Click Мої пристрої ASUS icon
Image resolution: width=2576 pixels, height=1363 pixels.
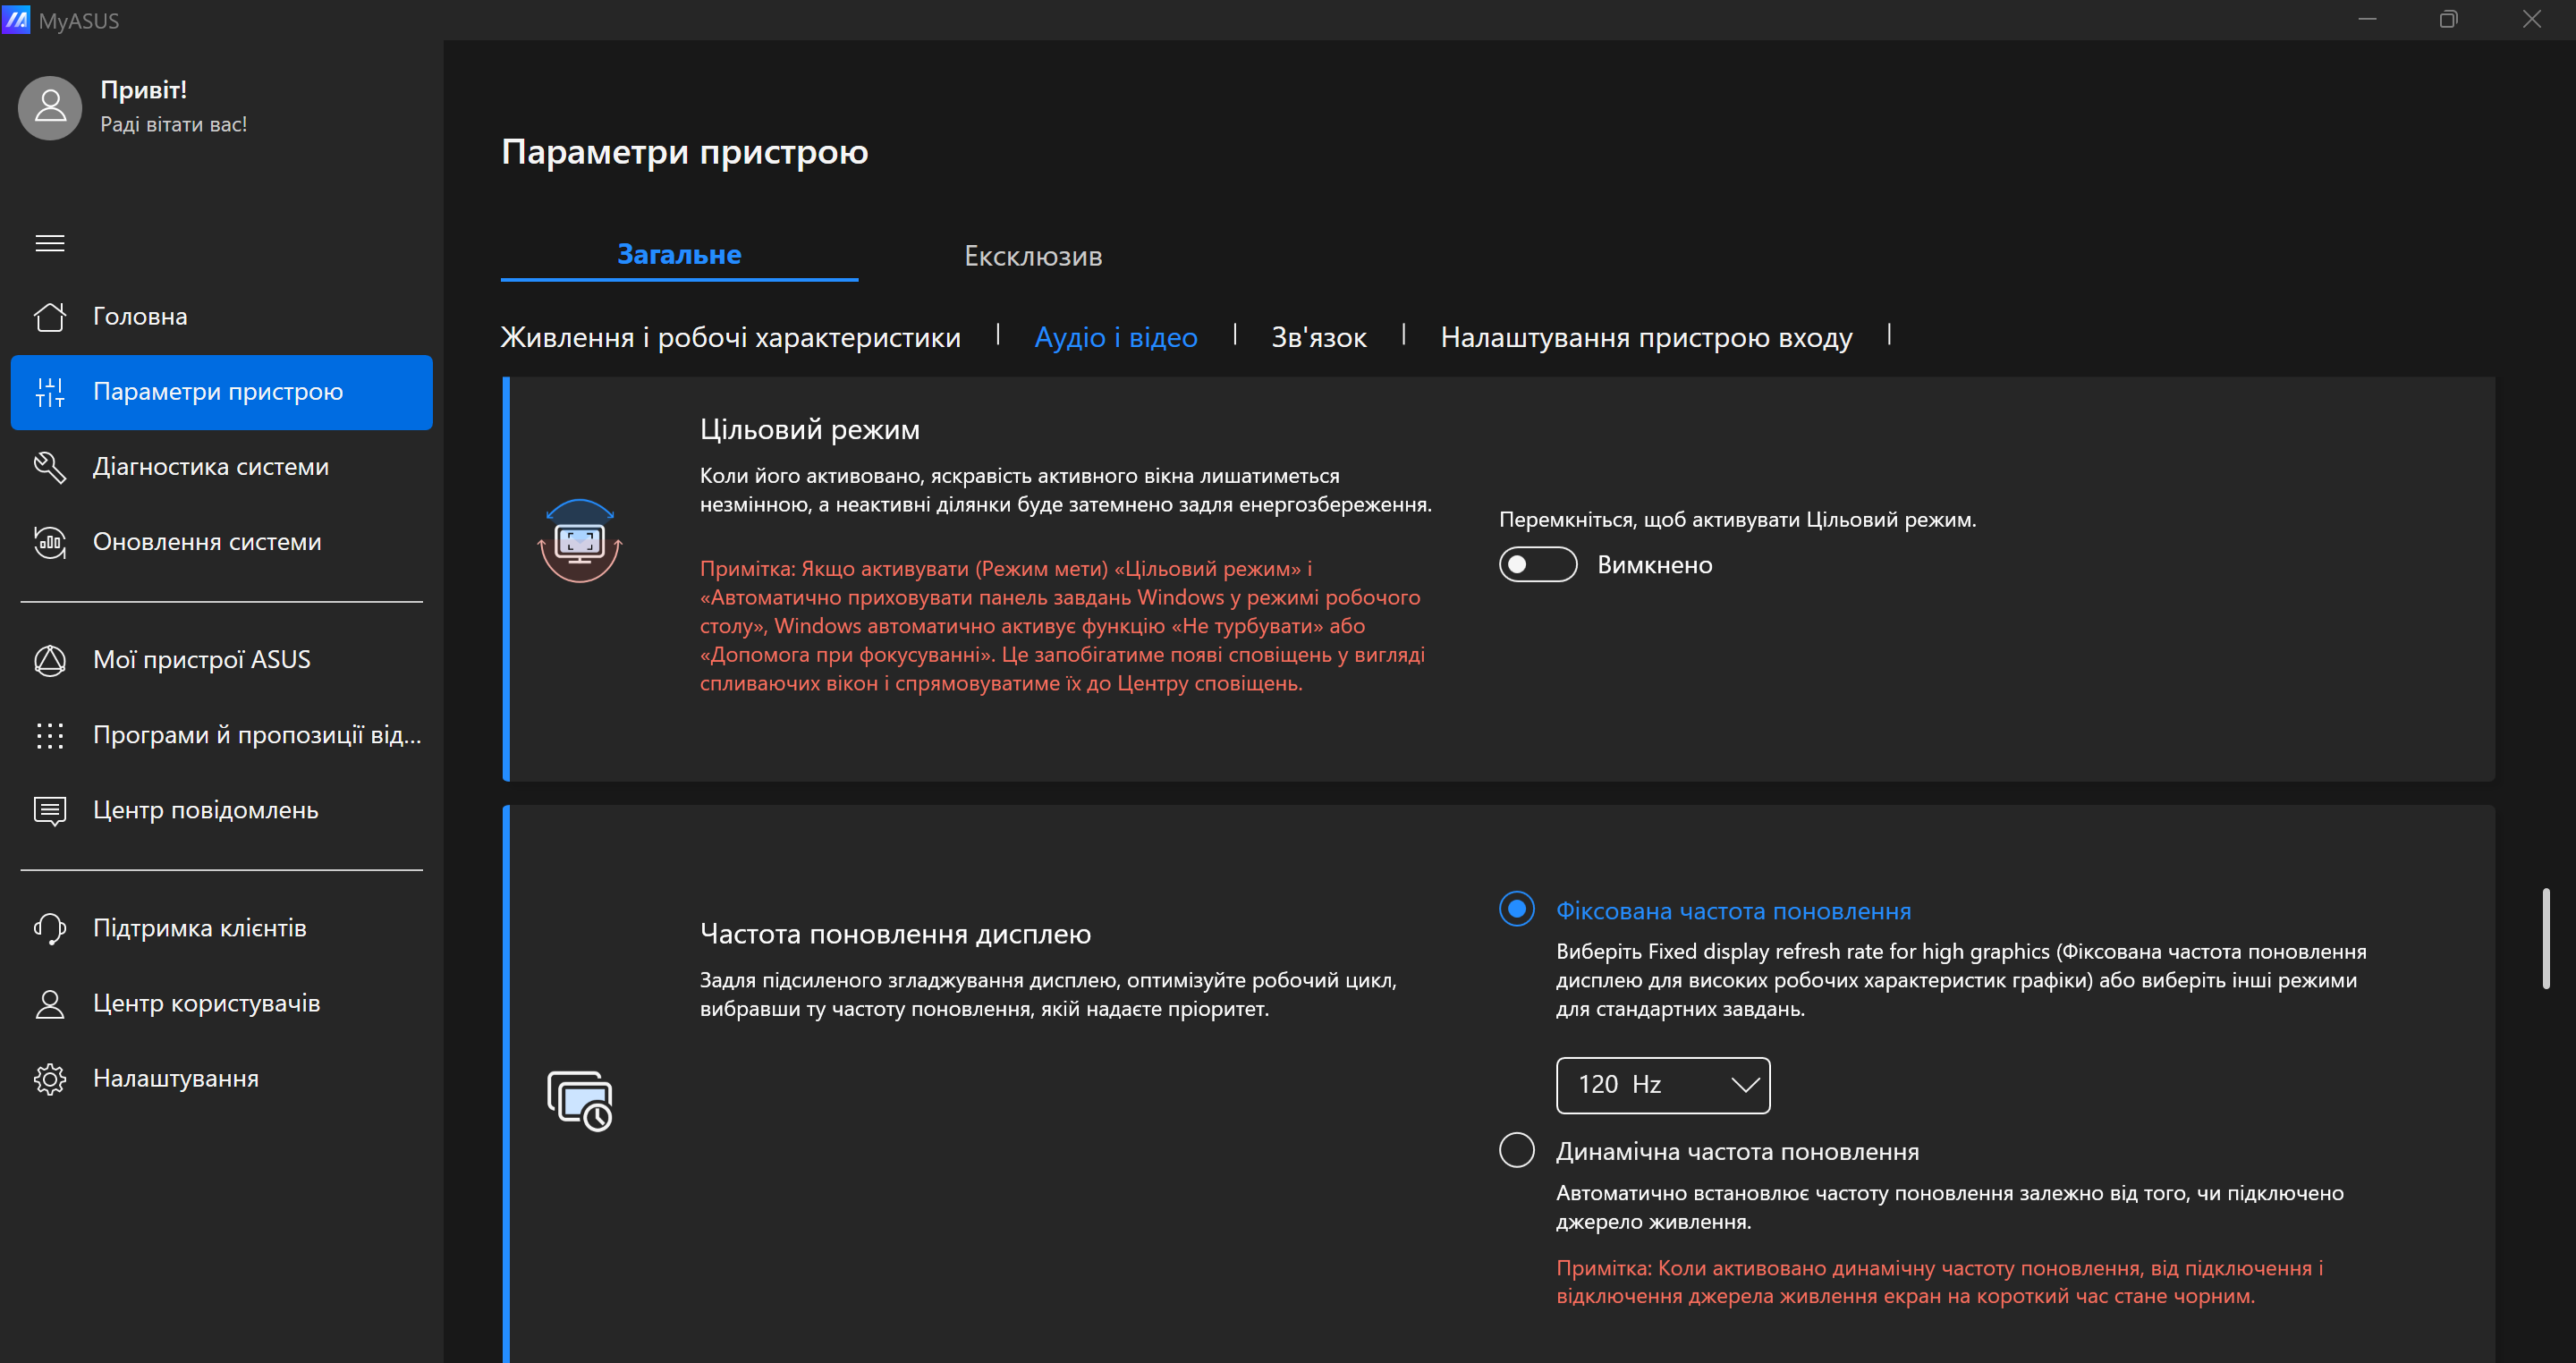[x=50, y=660]
